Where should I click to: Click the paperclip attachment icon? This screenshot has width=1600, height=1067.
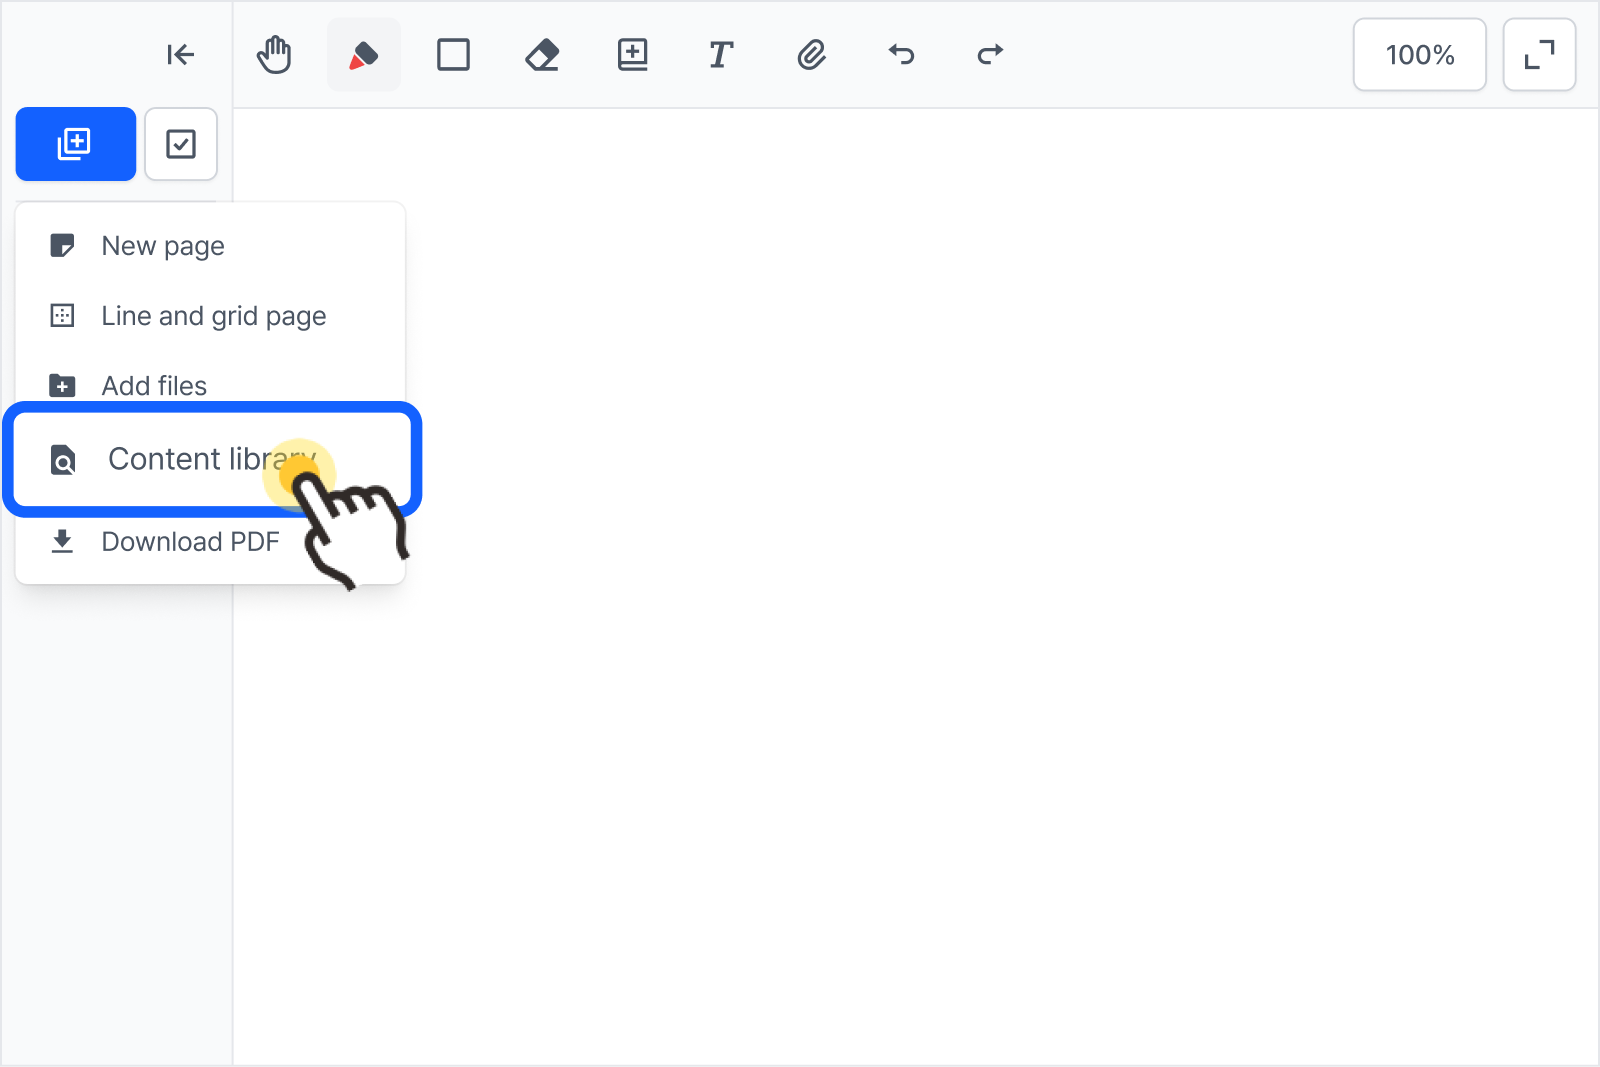[811, 55]
